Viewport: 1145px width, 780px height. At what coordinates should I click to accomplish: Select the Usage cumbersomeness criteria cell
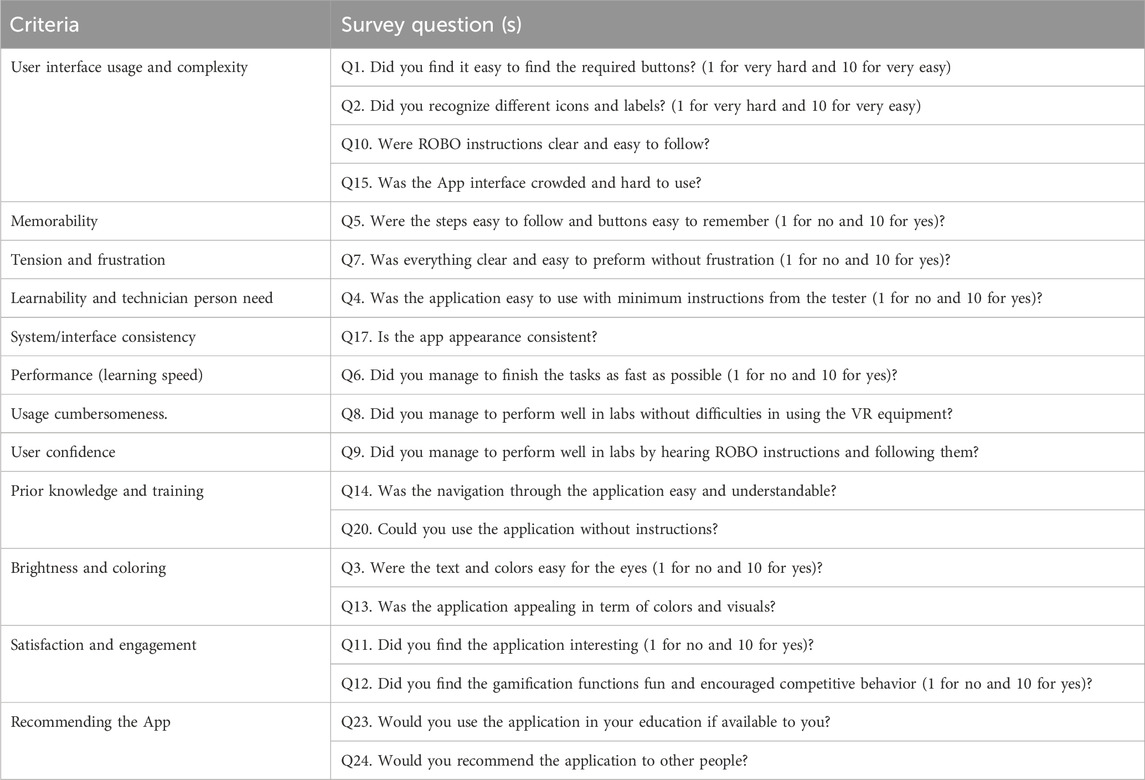[x=165, y=413]
